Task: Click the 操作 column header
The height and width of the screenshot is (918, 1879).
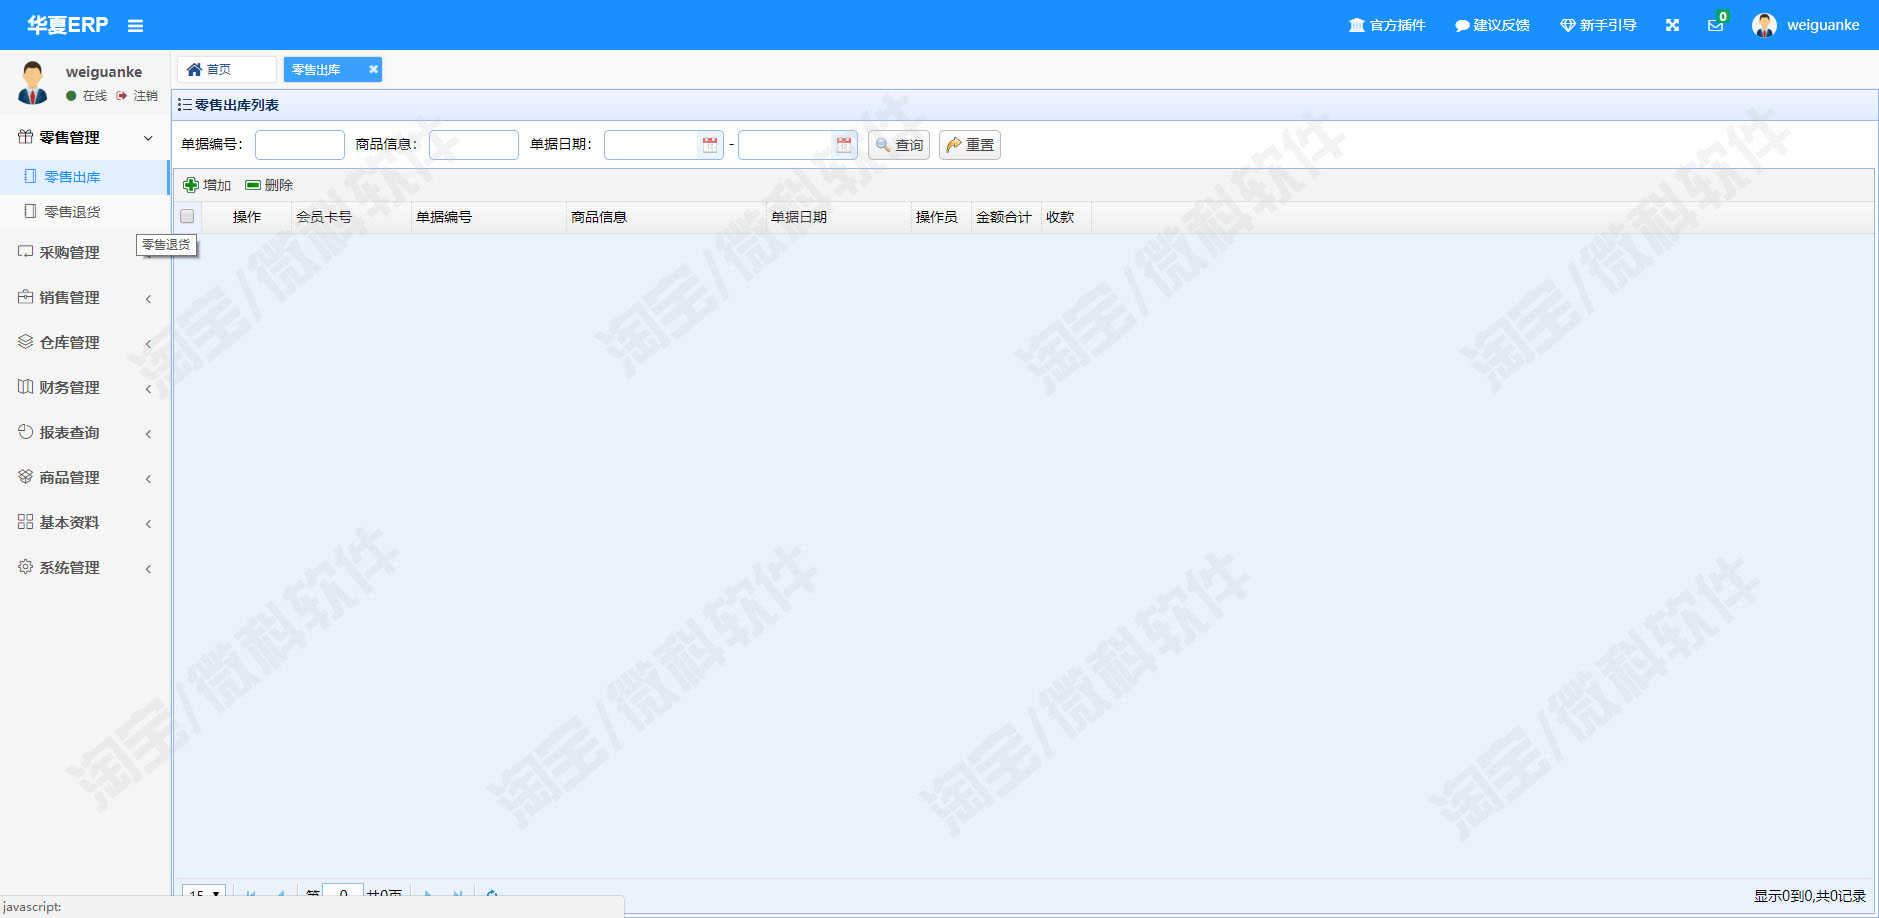Action: click(247, 217)
